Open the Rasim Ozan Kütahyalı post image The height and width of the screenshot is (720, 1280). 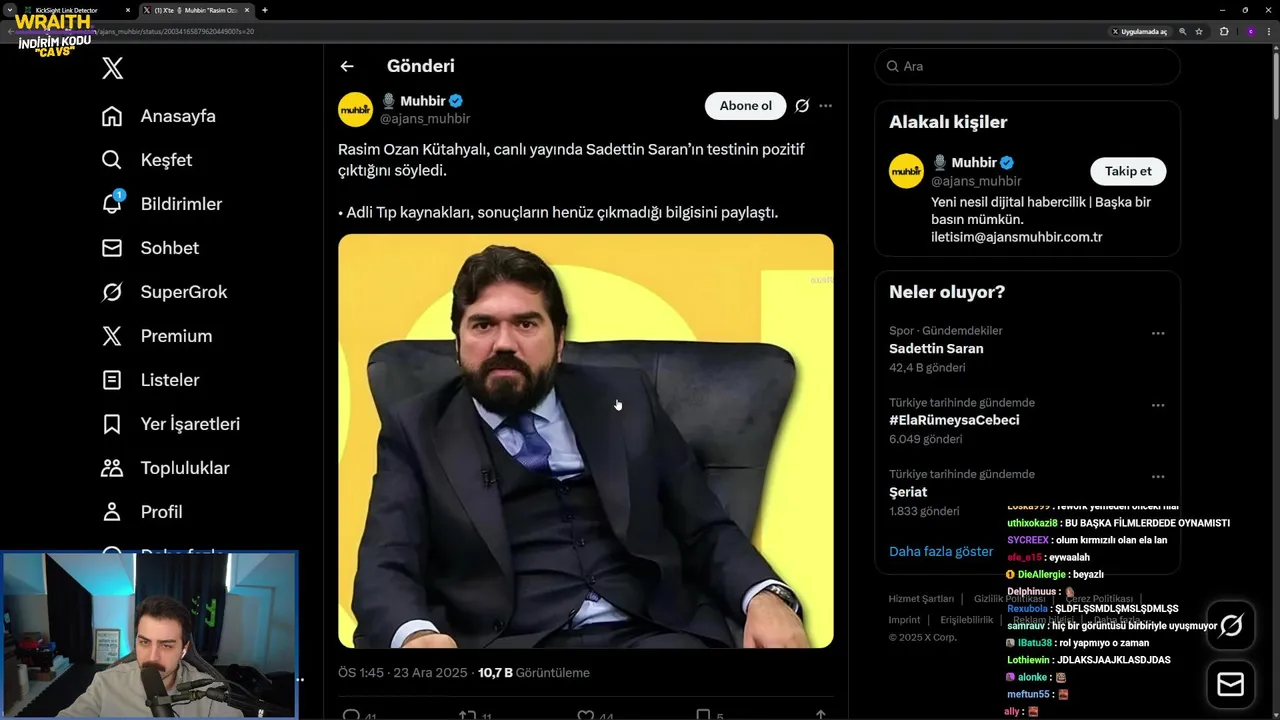pos(585,441)
